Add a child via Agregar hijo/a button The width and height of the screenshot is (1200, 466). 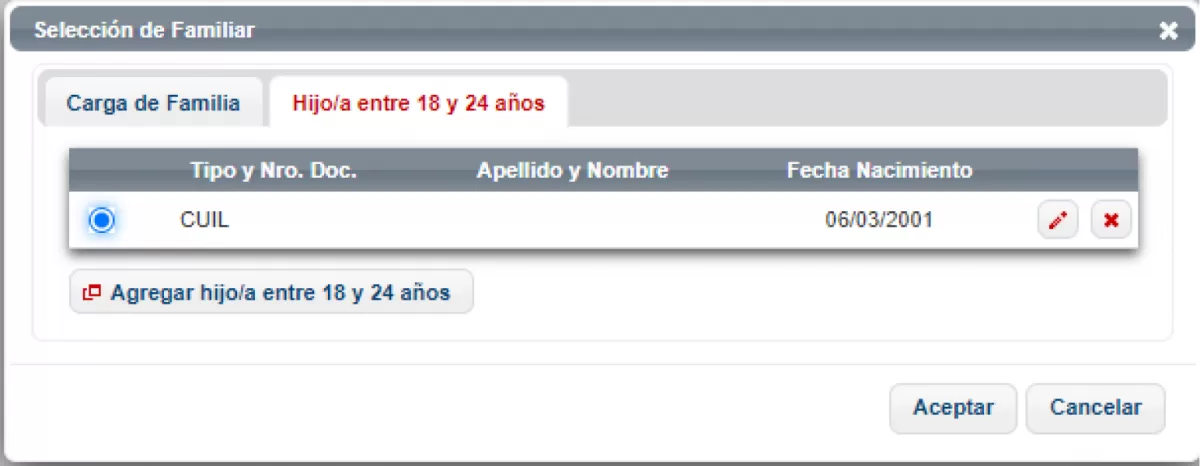click(x=271, y=293)
